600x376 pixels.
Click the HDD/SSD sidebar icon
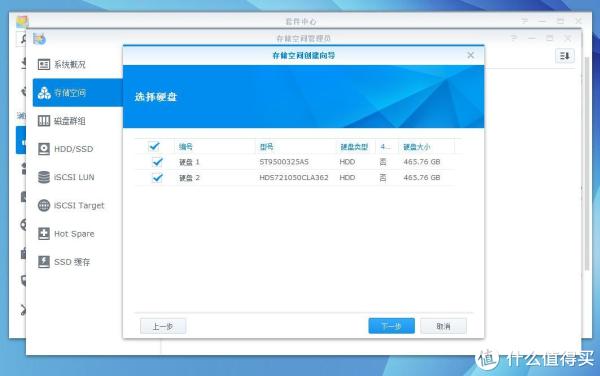(x=44, y=149)
